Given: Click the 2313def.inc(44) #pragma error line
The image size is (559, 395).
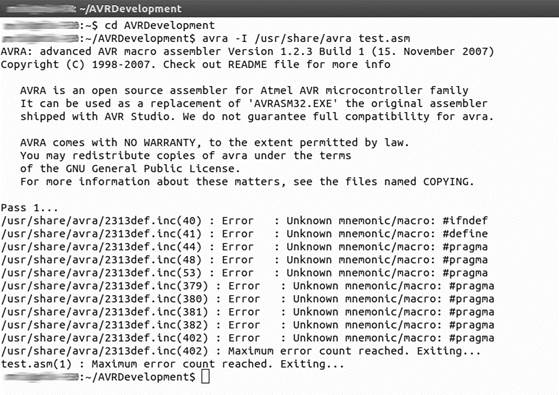Looking at the screenshot, I should point(244,247).
